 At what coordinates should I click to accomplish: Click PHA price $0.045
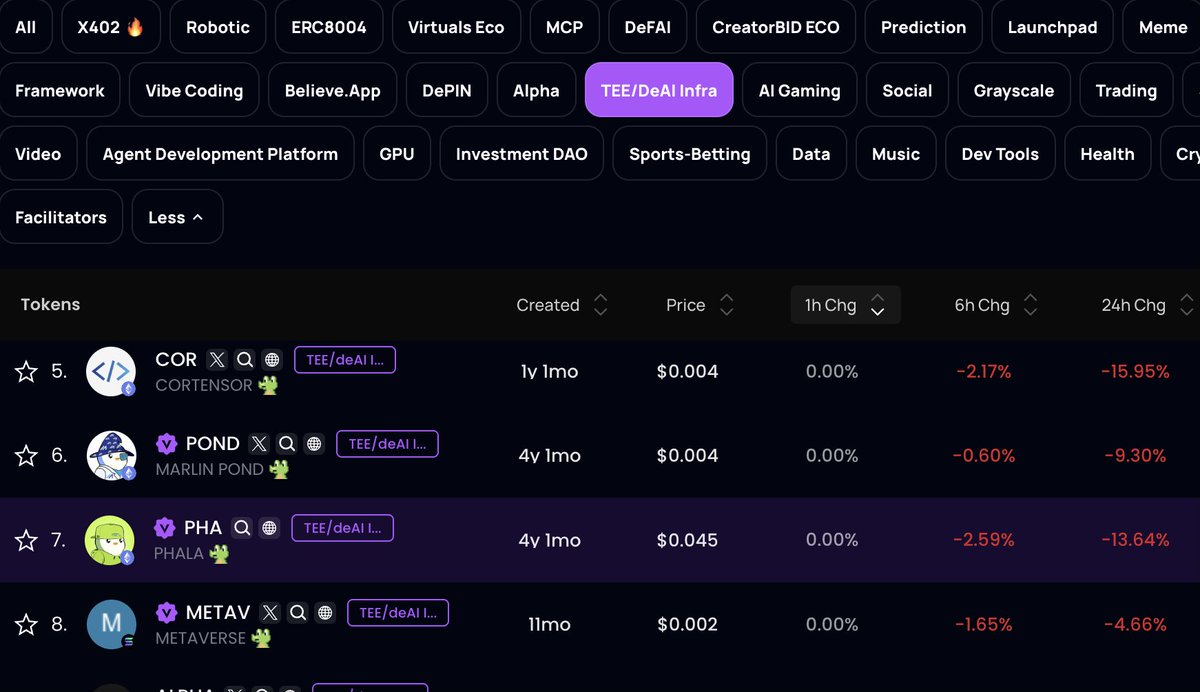click(x=687, y=540)
